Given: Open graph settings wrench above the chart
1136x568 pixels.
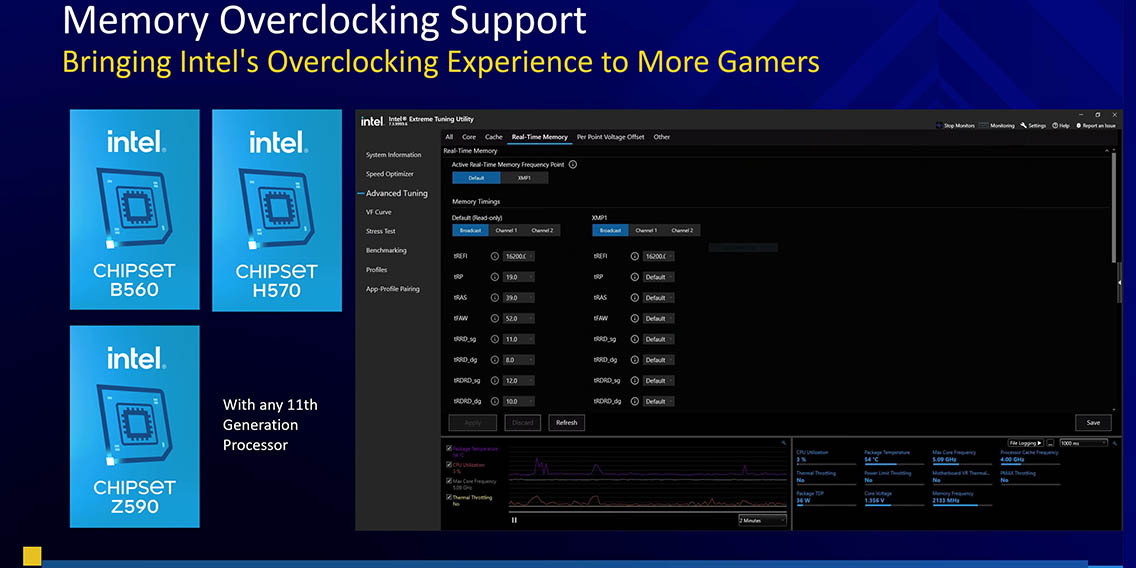Looking at the screenshot, I should pos(783,443).
